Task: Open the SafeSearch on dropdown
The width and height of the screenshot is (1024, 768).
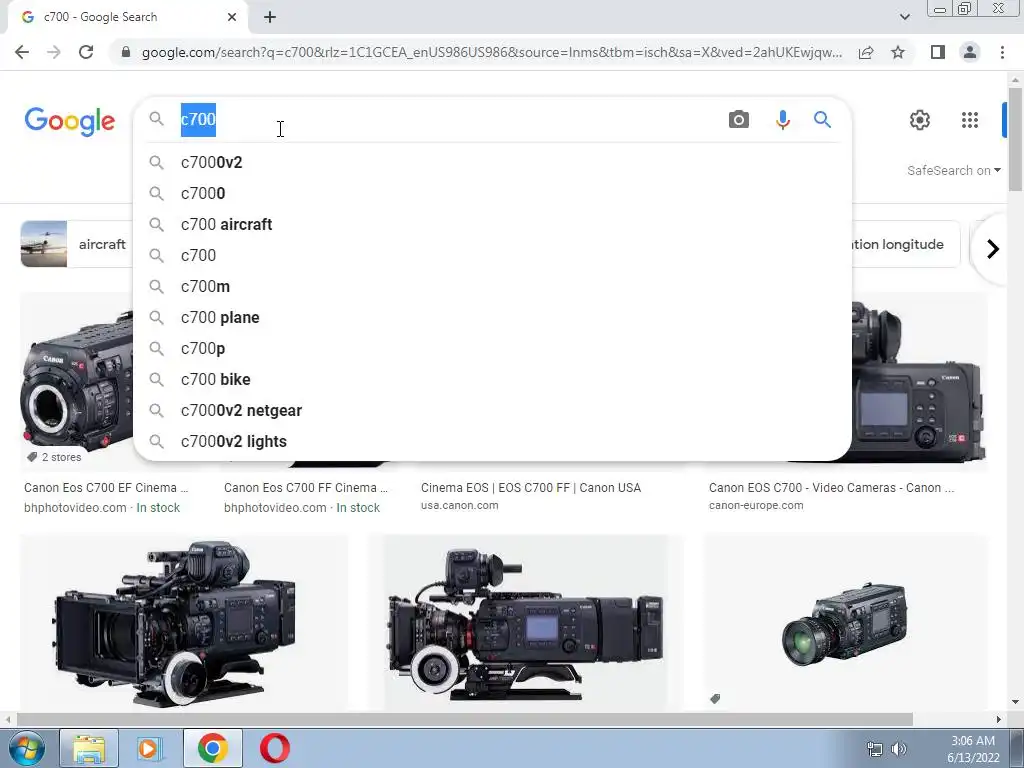Action: click(953, 170)
